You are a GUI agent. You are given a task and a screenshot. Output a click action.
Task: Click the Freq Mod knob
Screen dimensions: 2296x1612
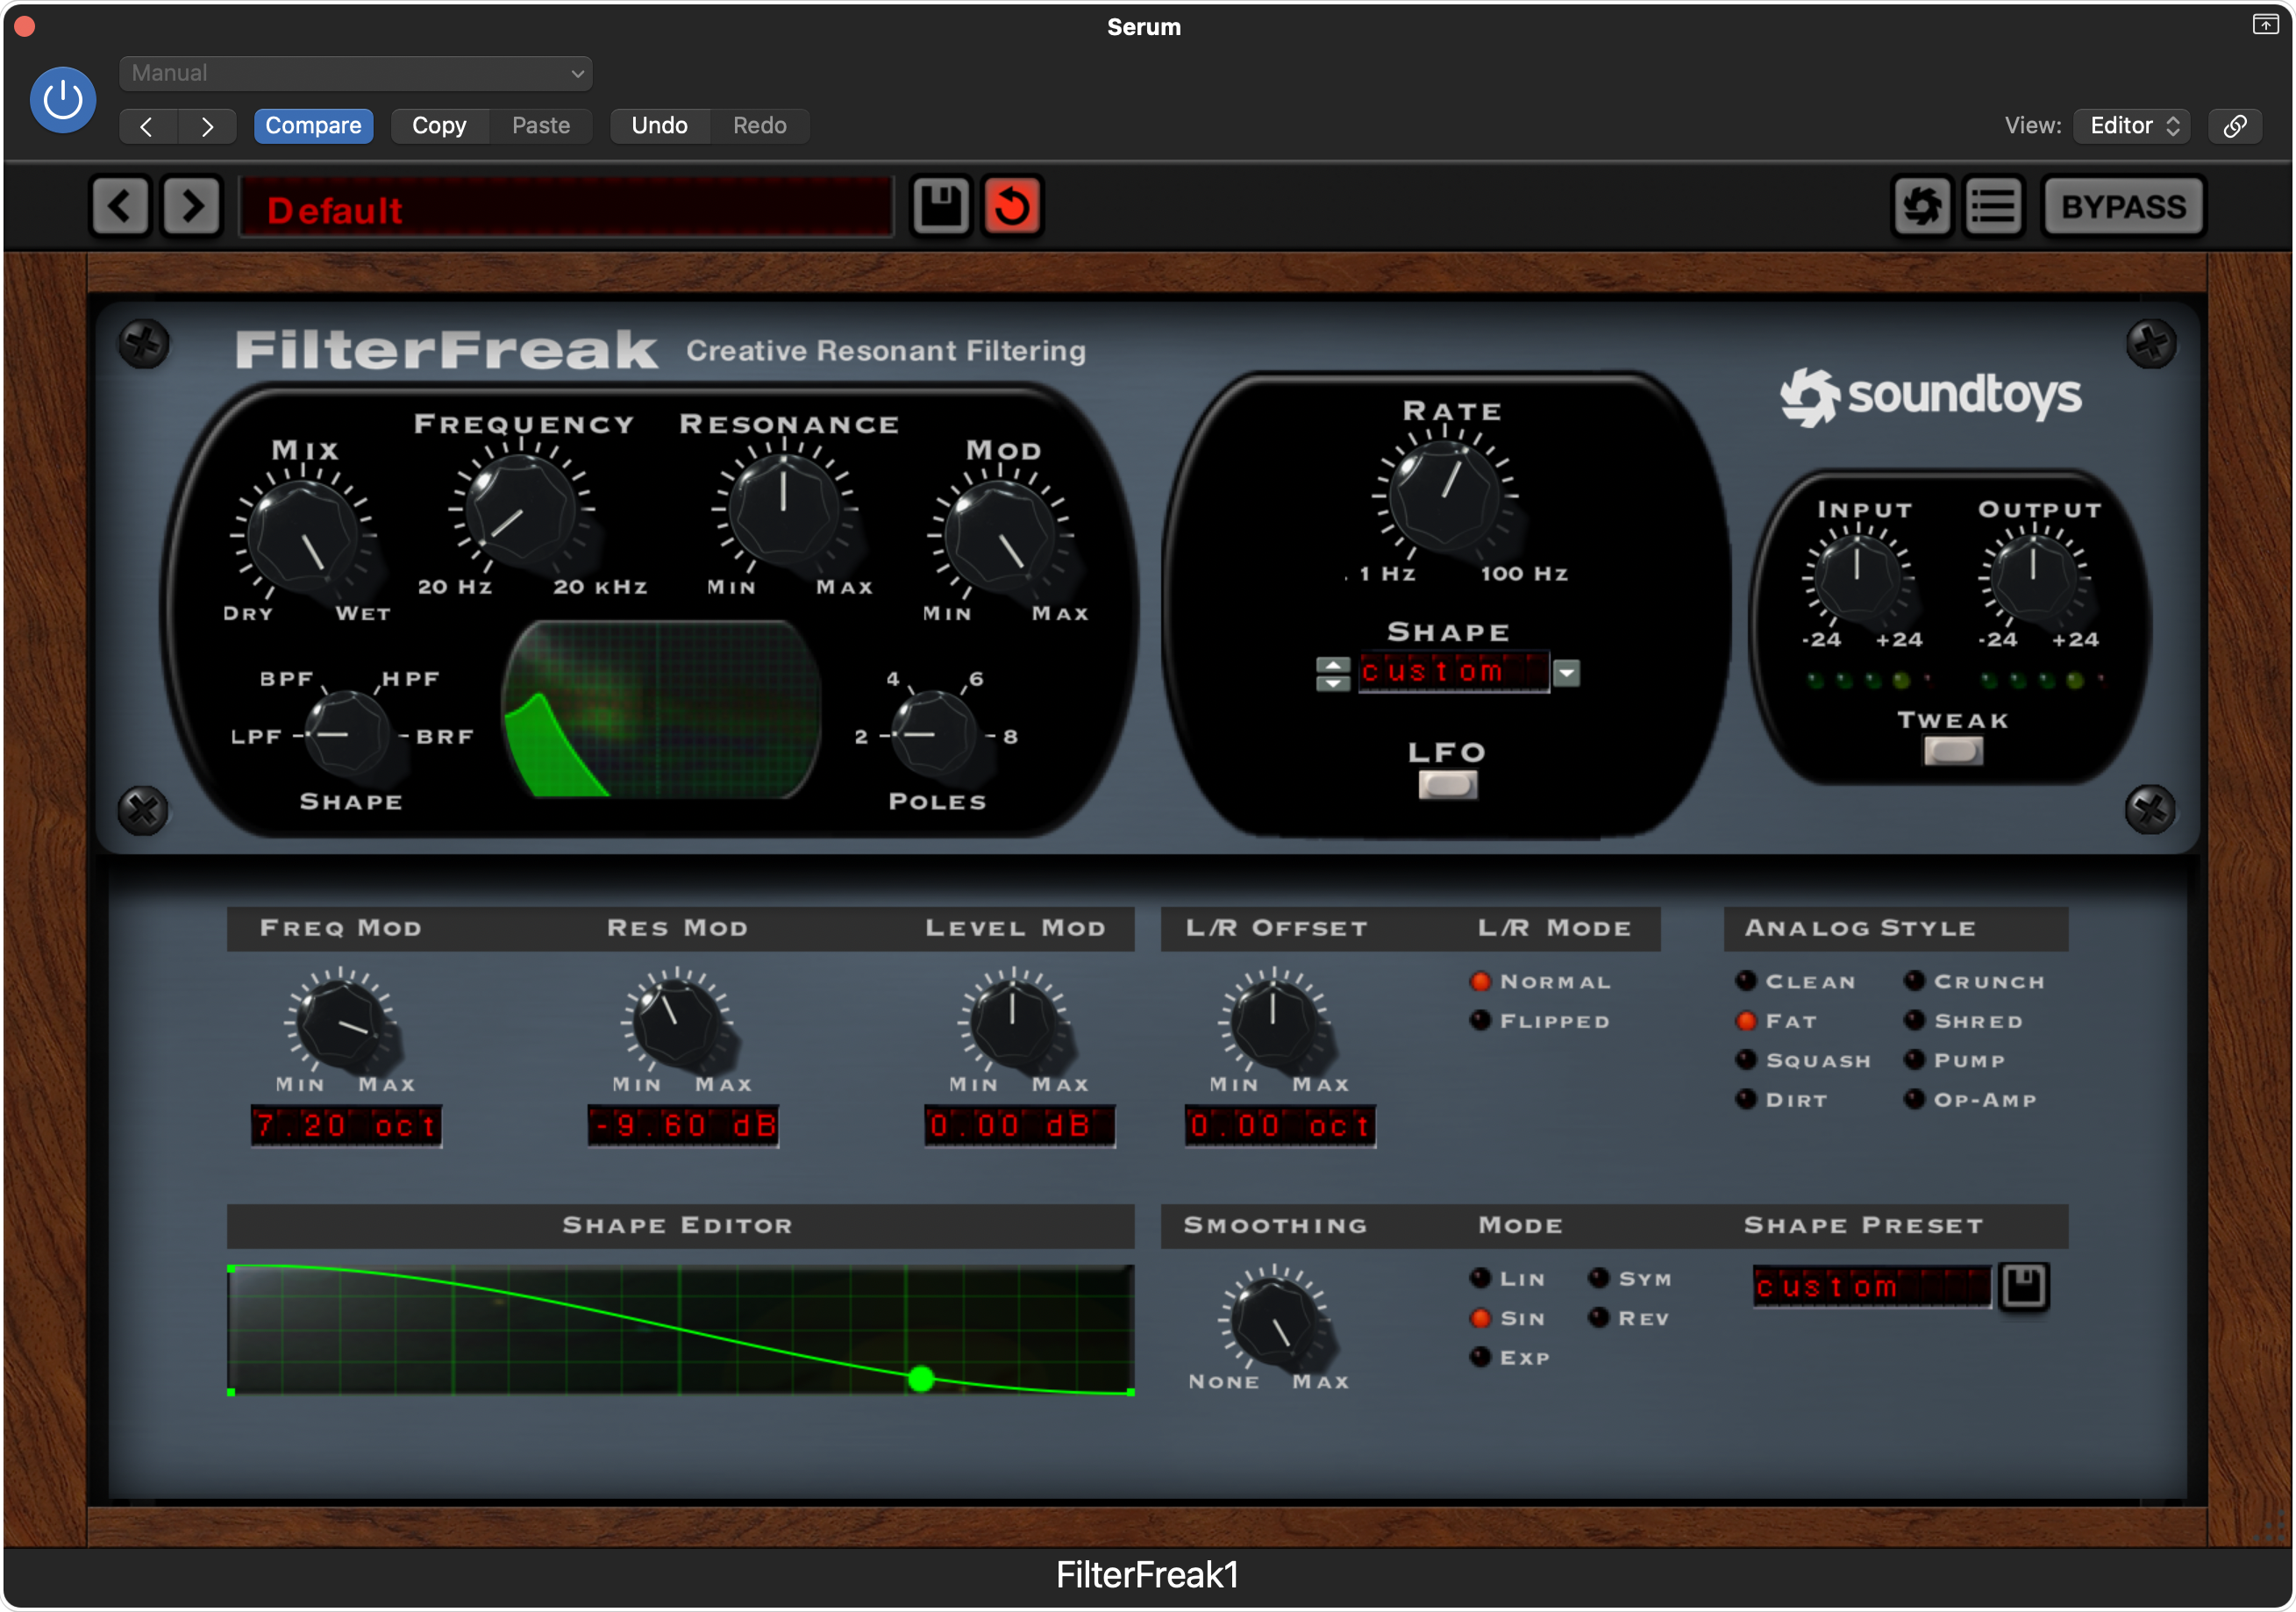click(340, 1023)
